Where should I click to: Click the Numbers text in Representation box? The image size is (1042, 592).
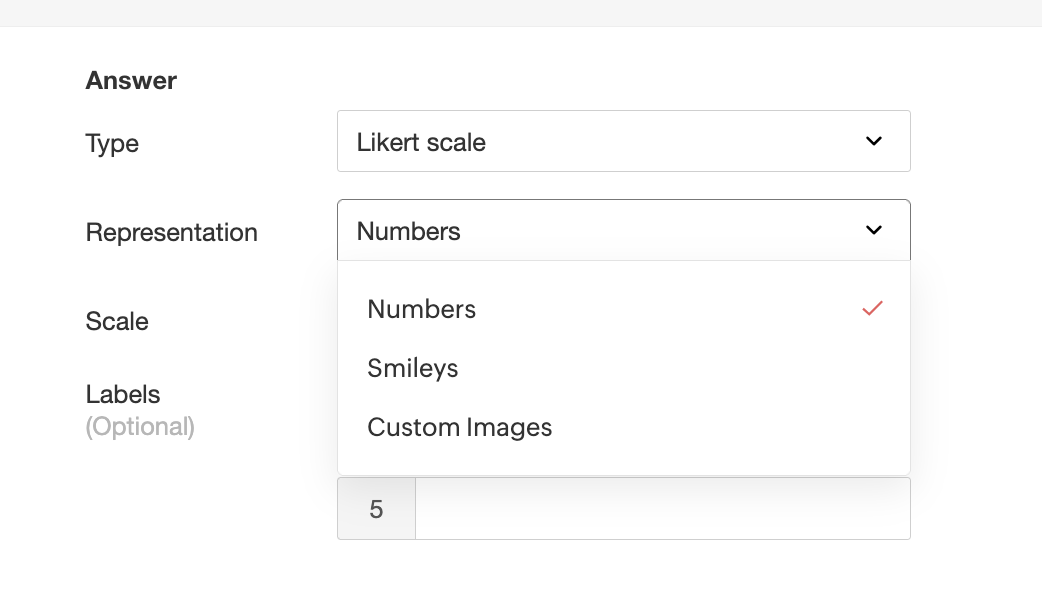(408, 231)
